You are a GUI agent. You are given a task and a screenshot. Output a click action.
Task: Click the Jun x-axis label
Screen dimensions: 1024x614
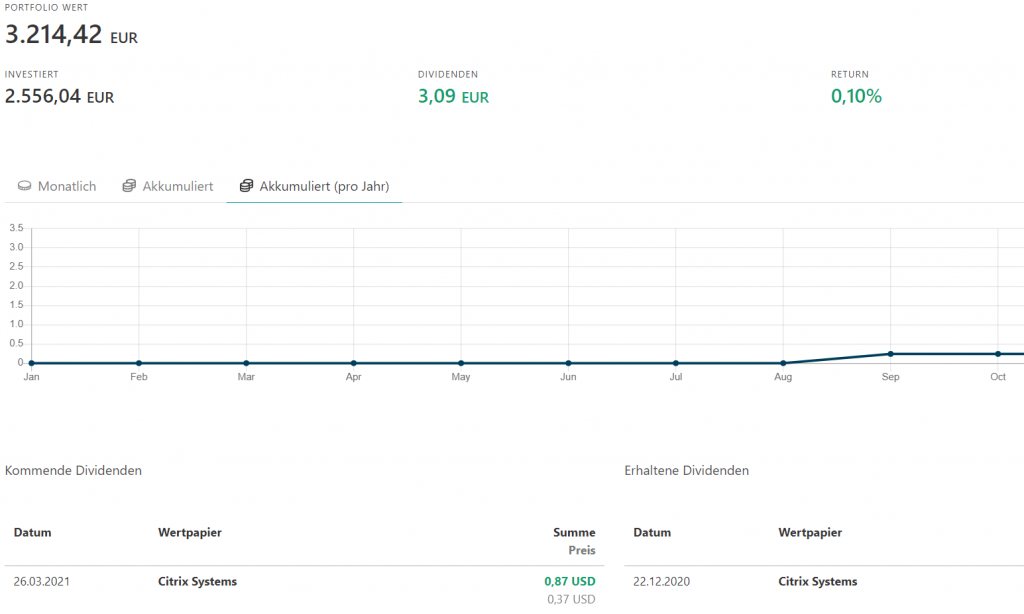(x=568, y=377)
